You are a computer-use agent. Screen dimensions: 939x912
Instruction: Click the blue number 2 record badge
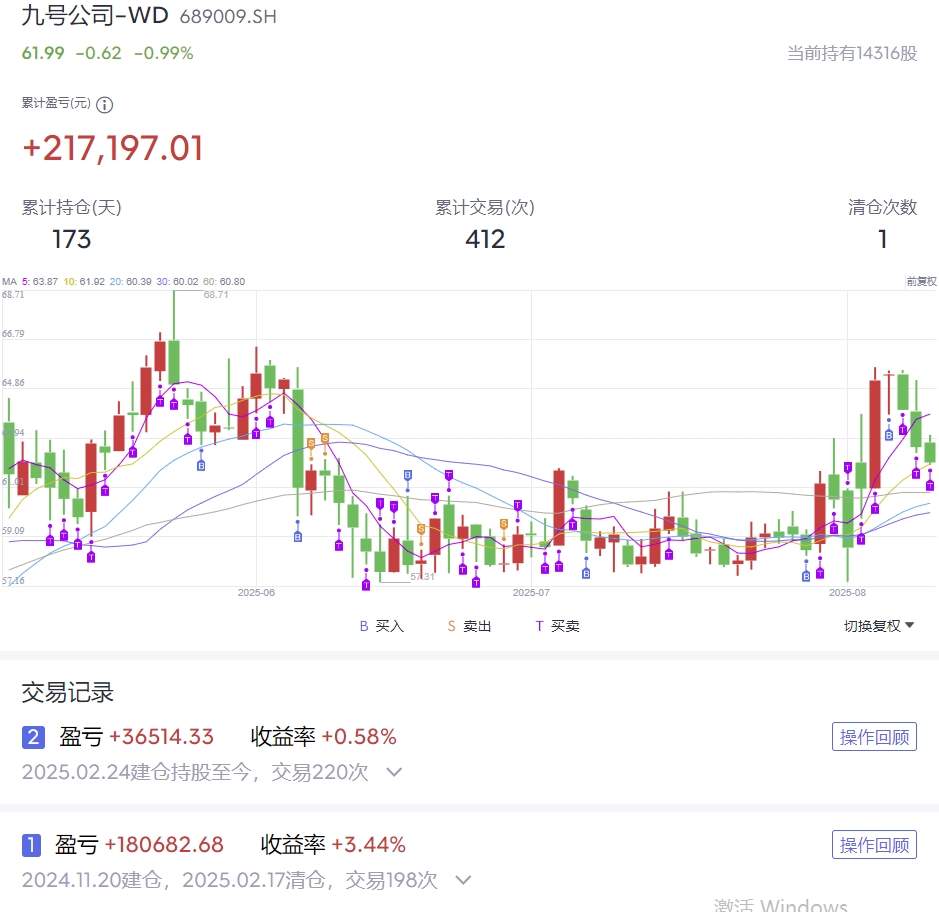click(34, 737)
